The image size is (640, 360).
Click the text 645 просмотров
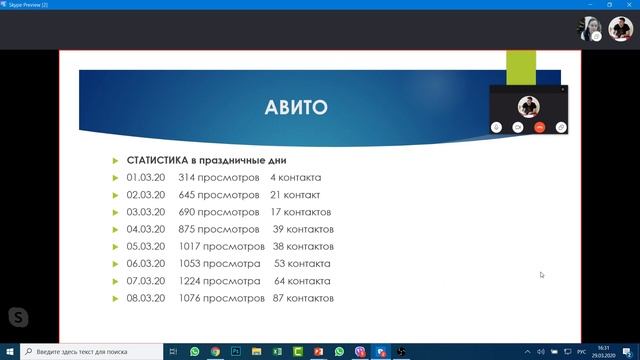(x=219, y=195)
